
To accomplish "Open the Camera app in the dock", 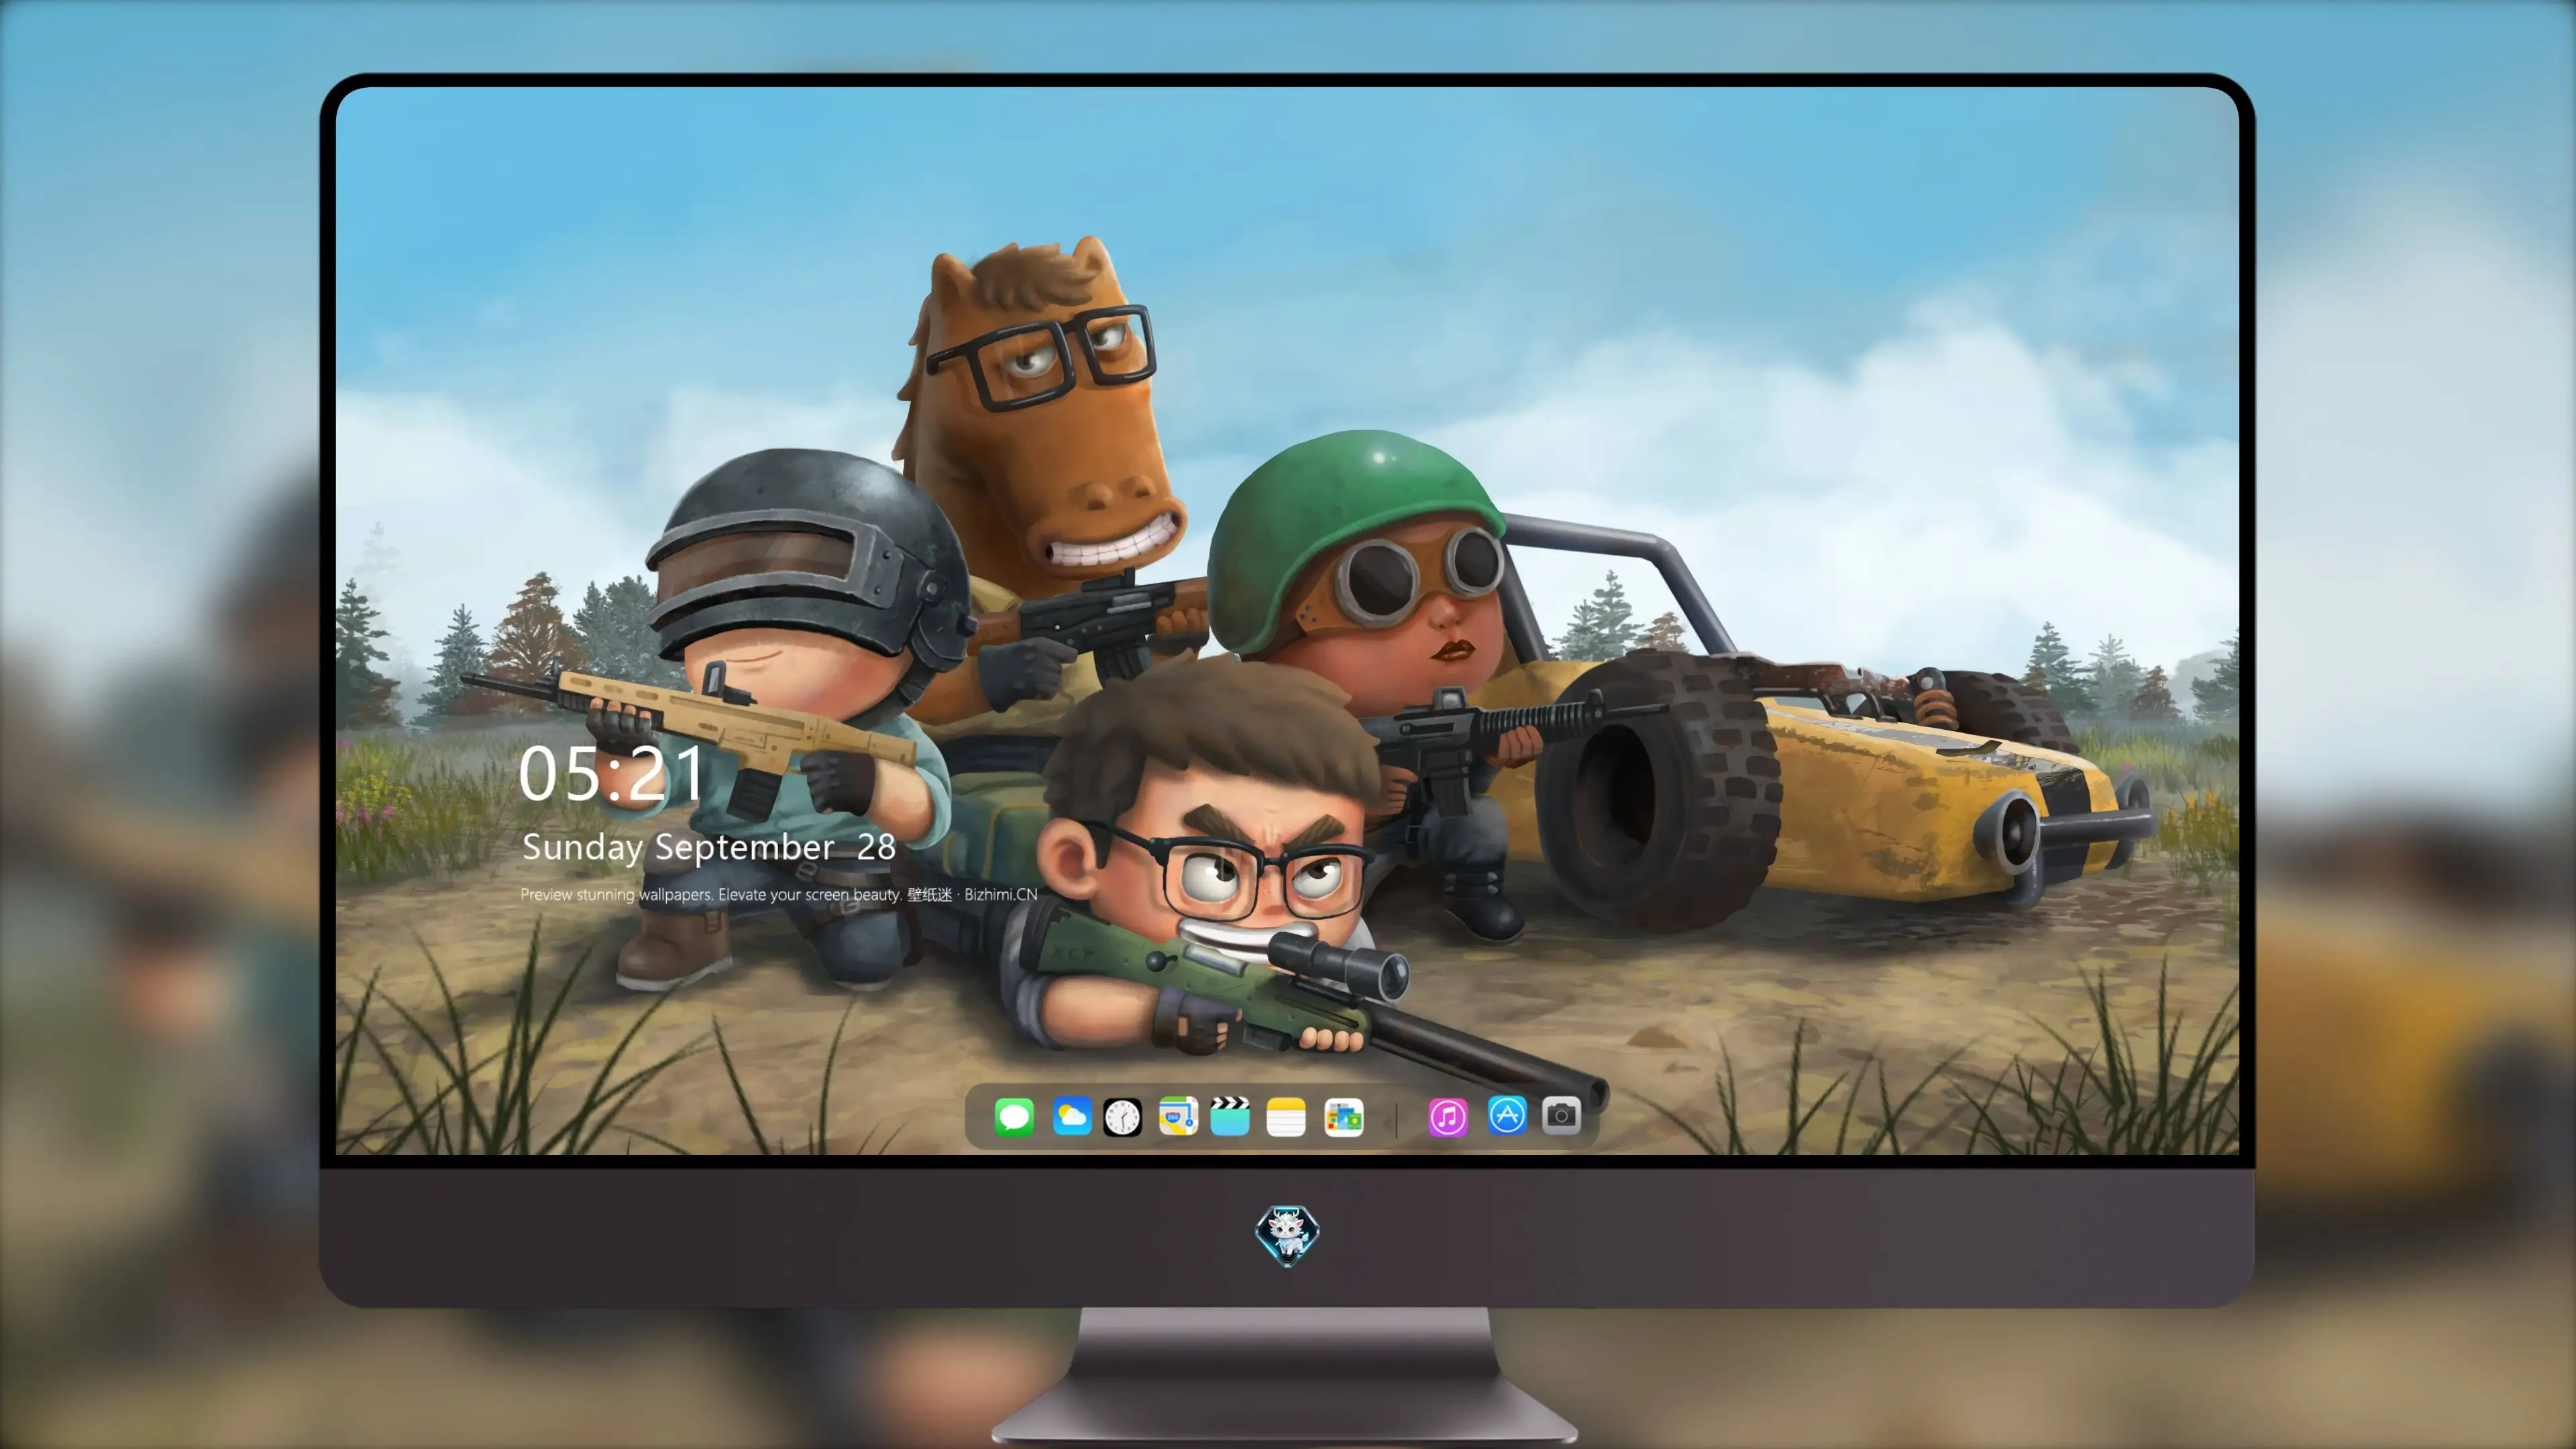I will coord(1561,1115).
